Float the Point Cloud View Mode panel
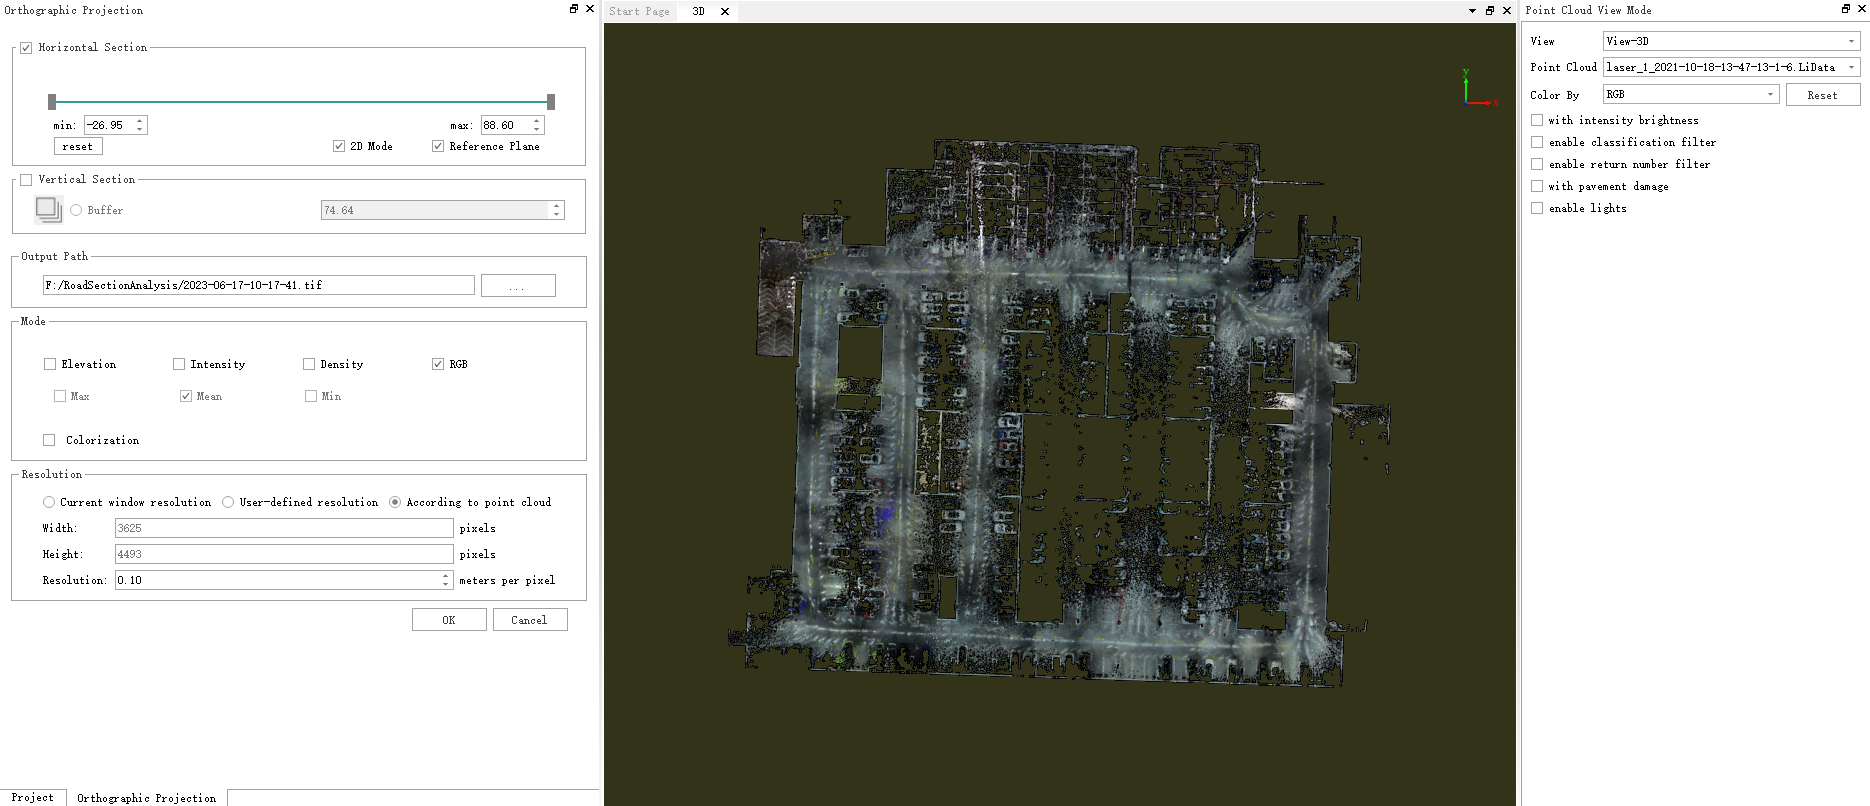Image resolution: width=1870 pixels, height=806 pixels. 1846,9
